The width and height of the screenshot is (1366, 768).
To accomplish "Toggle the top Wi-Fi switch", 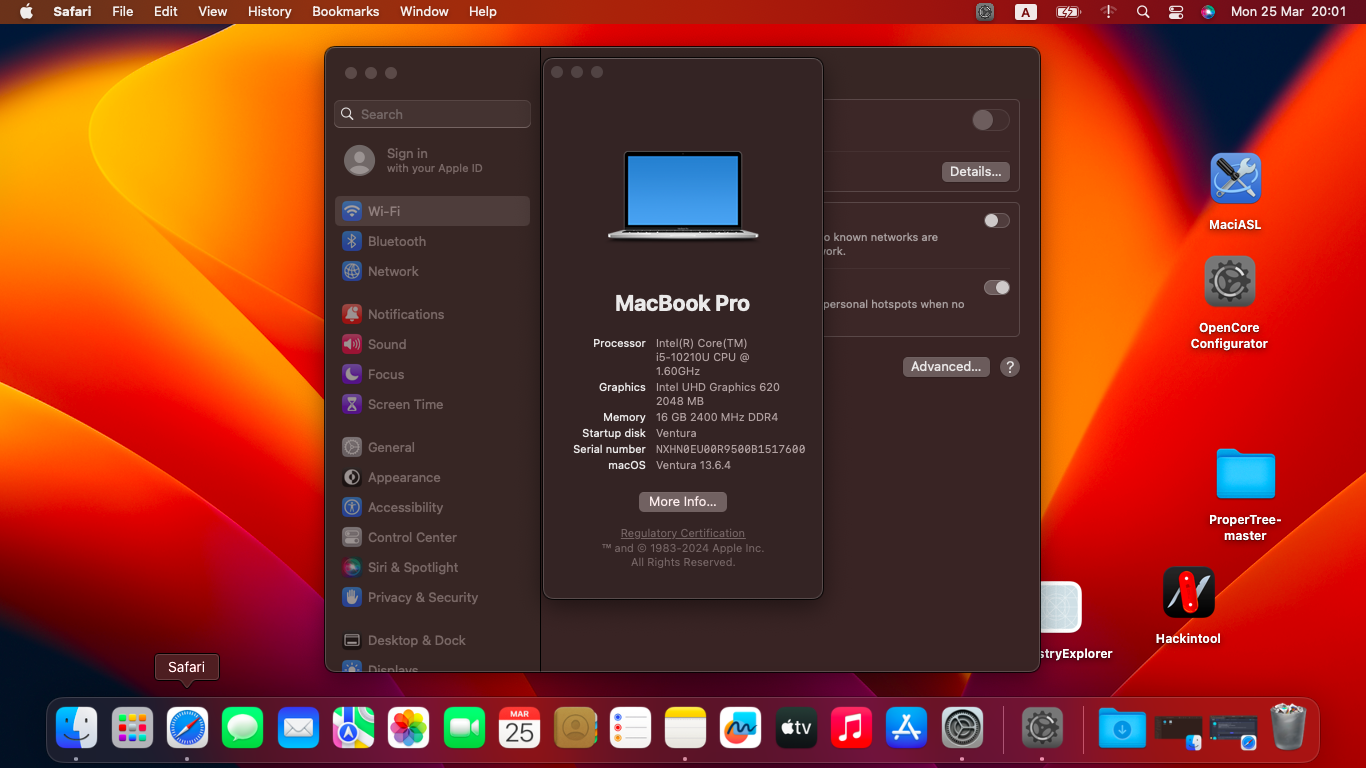I will click(990, 120).
